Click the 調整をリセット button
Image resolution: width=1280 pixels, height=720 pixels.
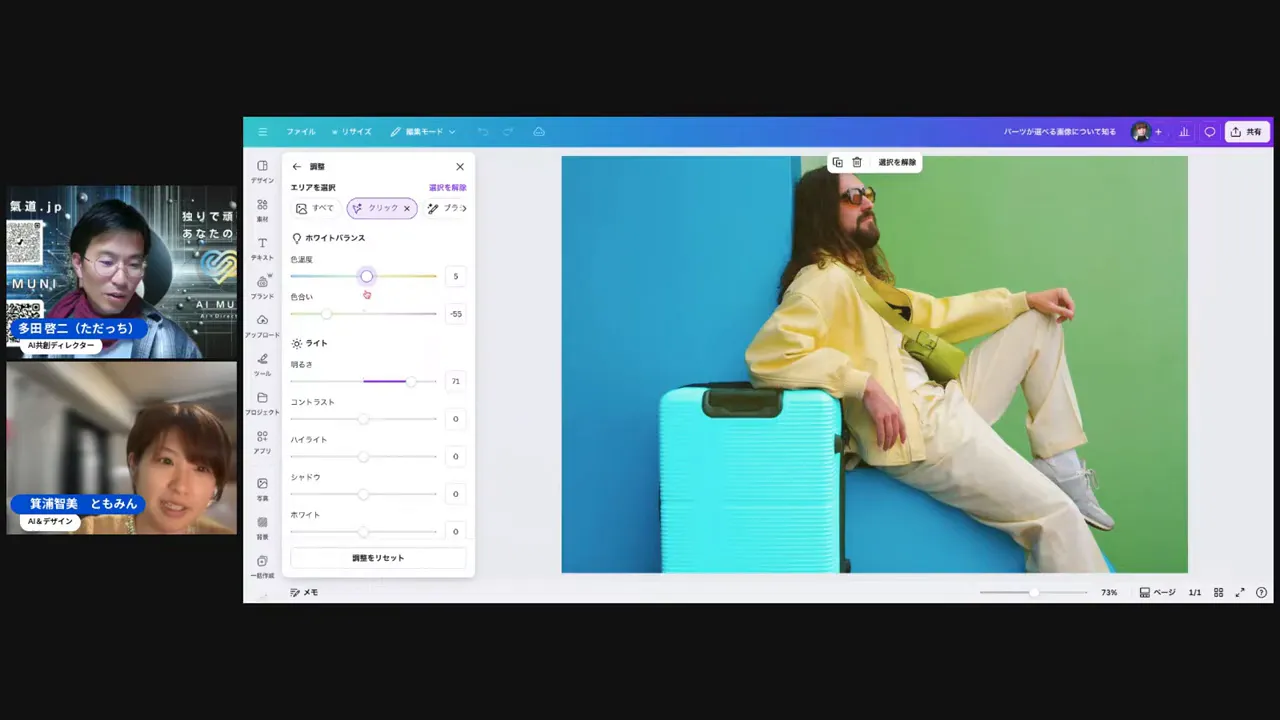[x=378, y=558]
